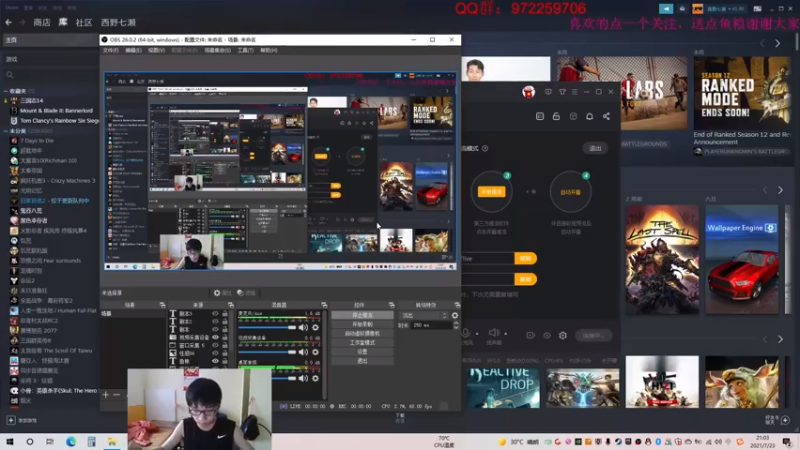This screenshot has height=450, width=800.
Task: Click 开始录制 button in OBS controls
Action: click(362, 324)
